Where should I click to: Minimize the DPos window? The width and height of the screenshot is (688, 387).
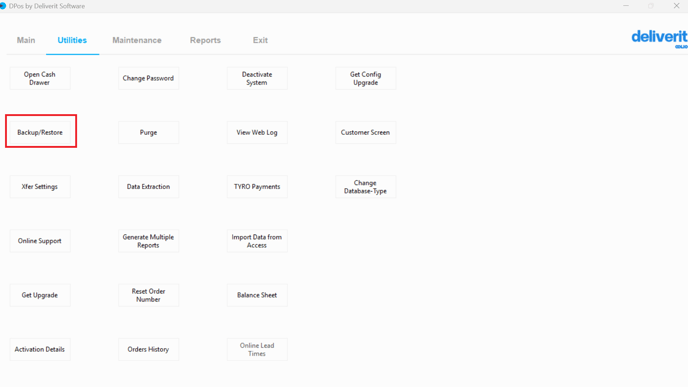click(626, 6)
